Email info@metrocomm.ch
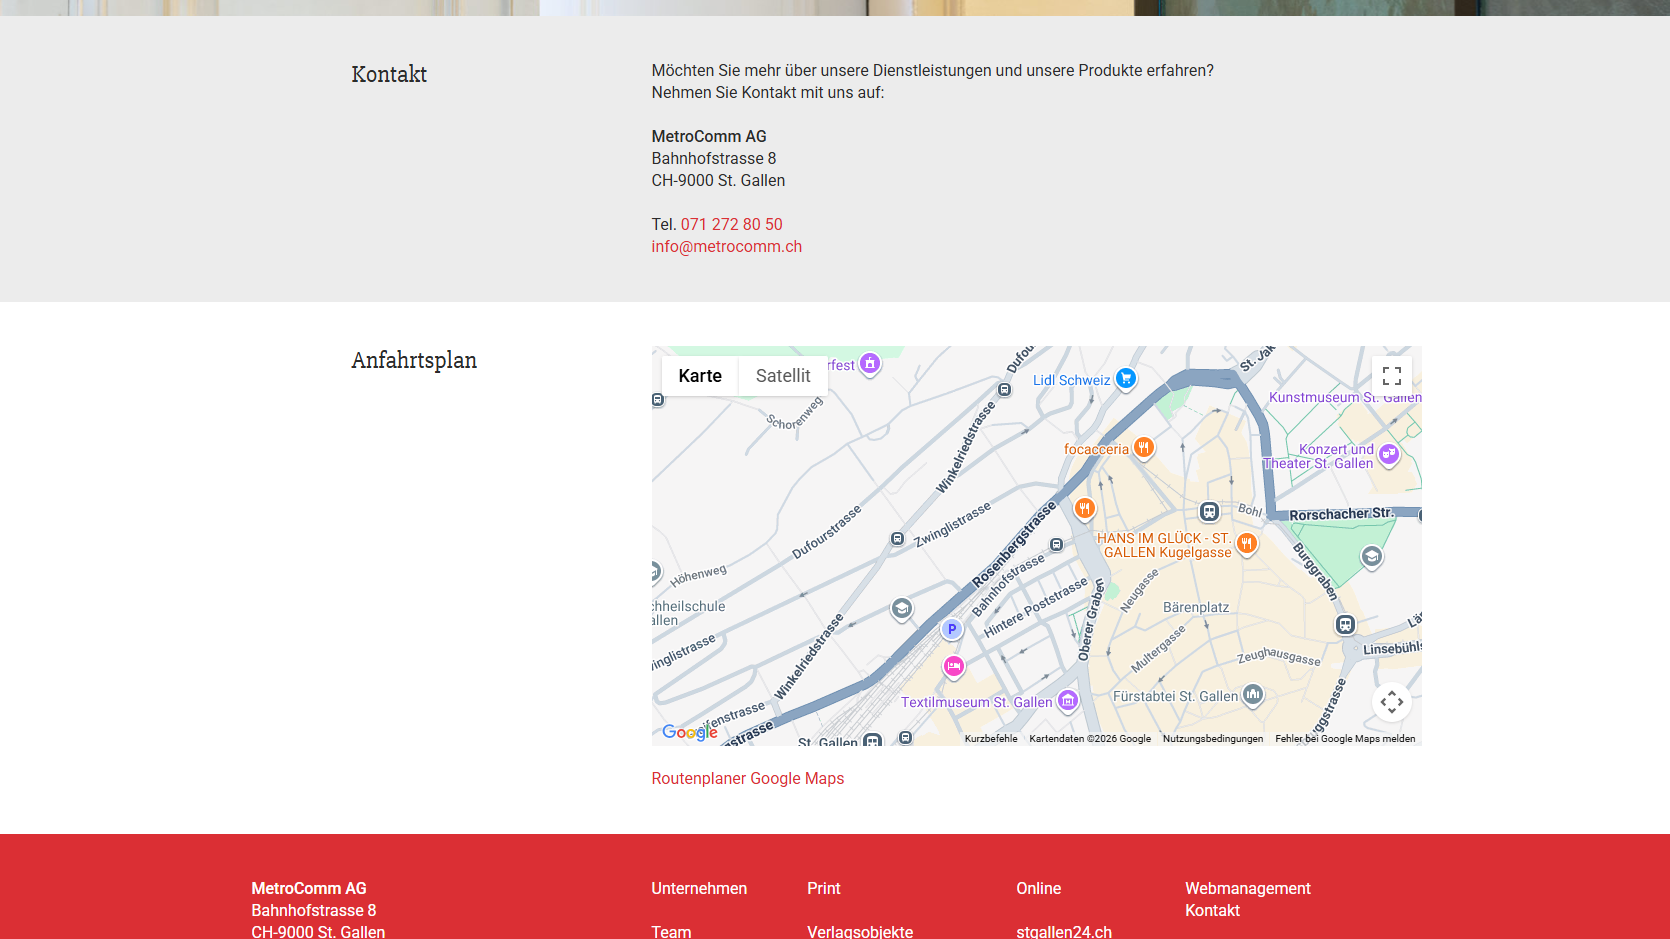The image size is (1670, 939). point(727,246)
